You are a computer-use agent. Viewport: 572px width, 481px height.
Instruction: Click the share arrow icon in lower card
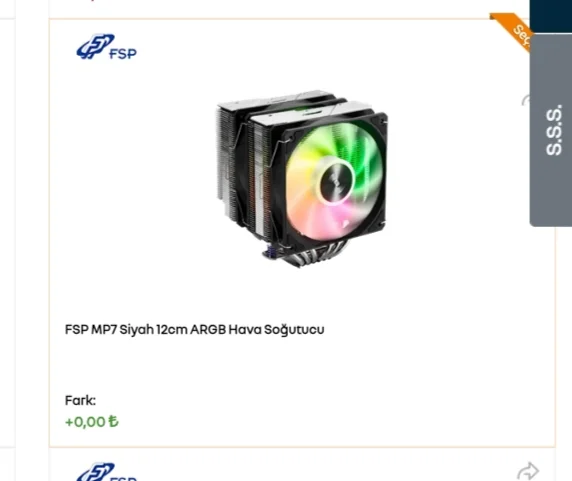point(528,471)
